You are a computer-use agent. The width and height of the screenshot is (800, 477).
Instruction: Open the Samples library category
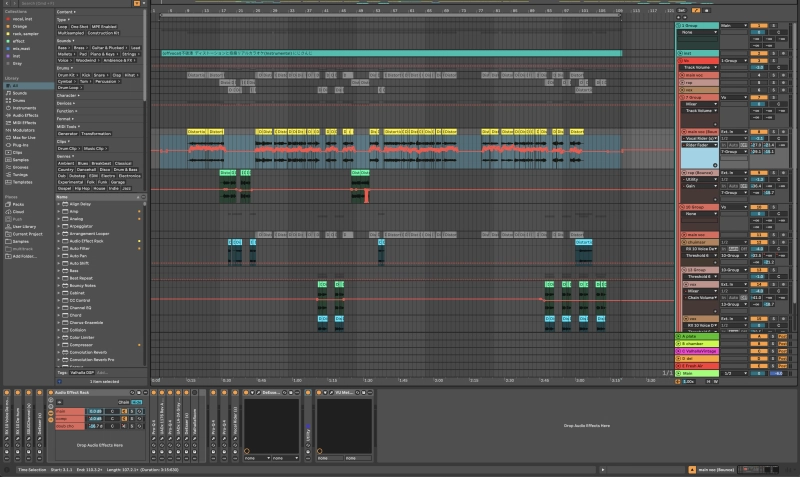[x=21, y=159]
